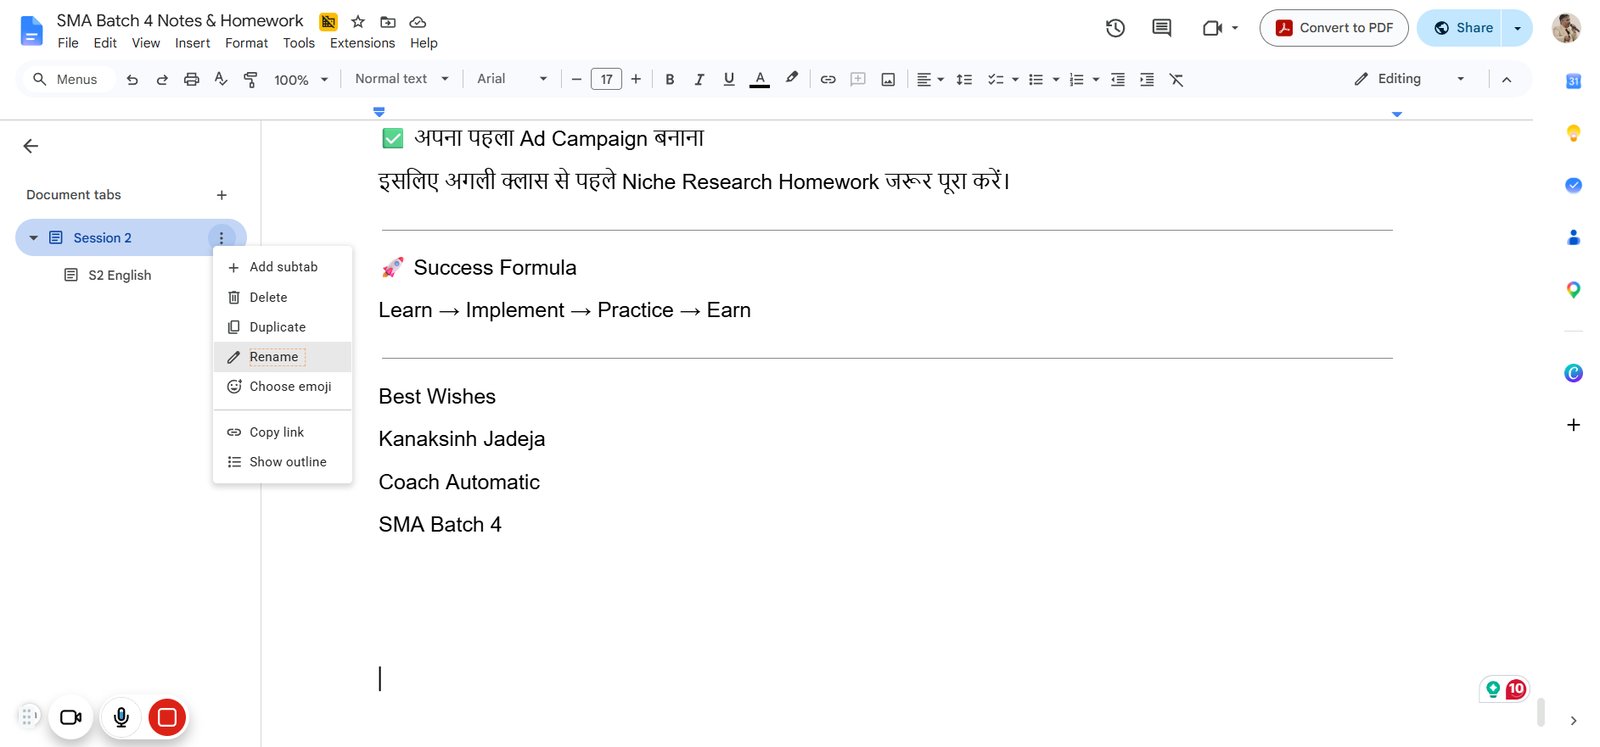The image size is (1600, 747).
Task: Click the Move to folder icon
Action: tap(388, 21)
